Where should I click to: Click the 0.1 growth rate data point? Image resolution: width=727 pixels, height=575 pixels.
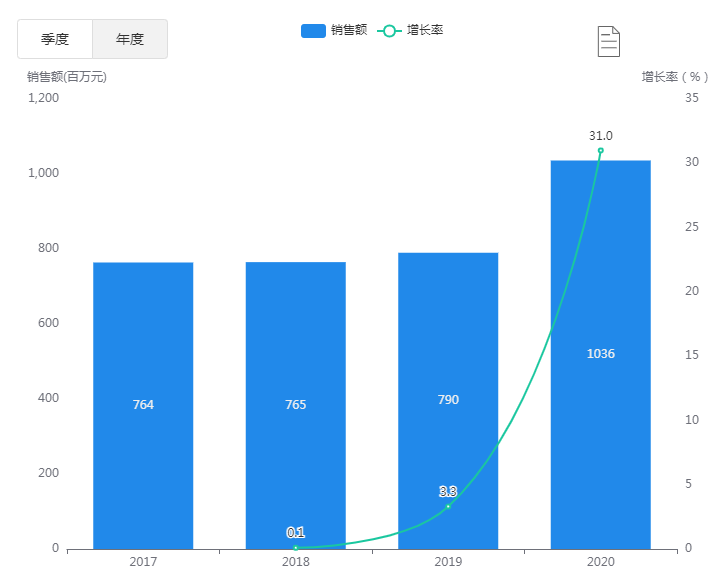(x=296, y=548)
